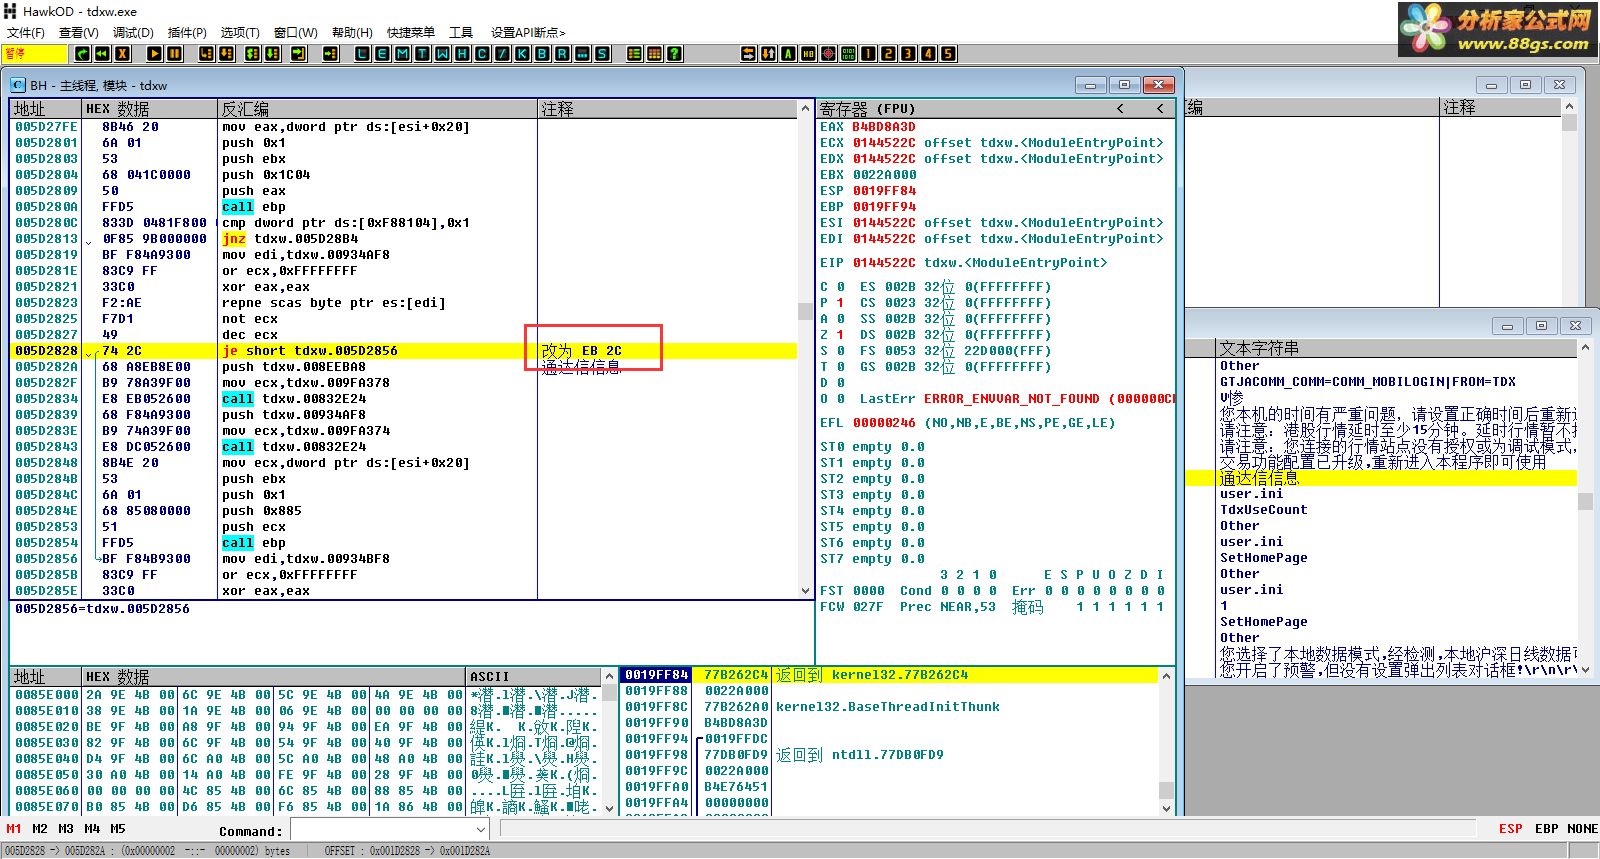Open 插件(P) menu

(x=187, y=33)
